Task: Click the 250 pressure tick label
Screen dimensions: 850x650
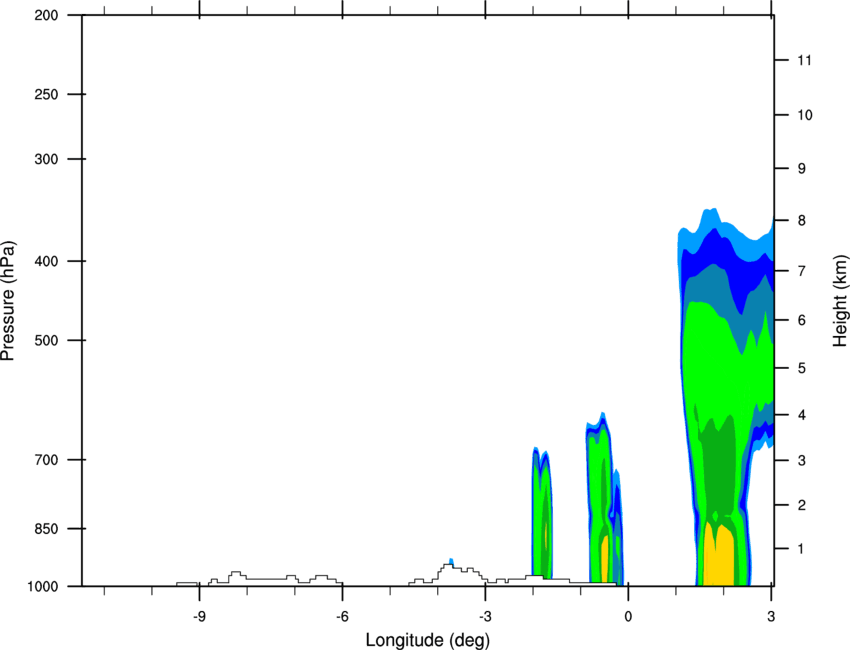Action: click(47, 94)
